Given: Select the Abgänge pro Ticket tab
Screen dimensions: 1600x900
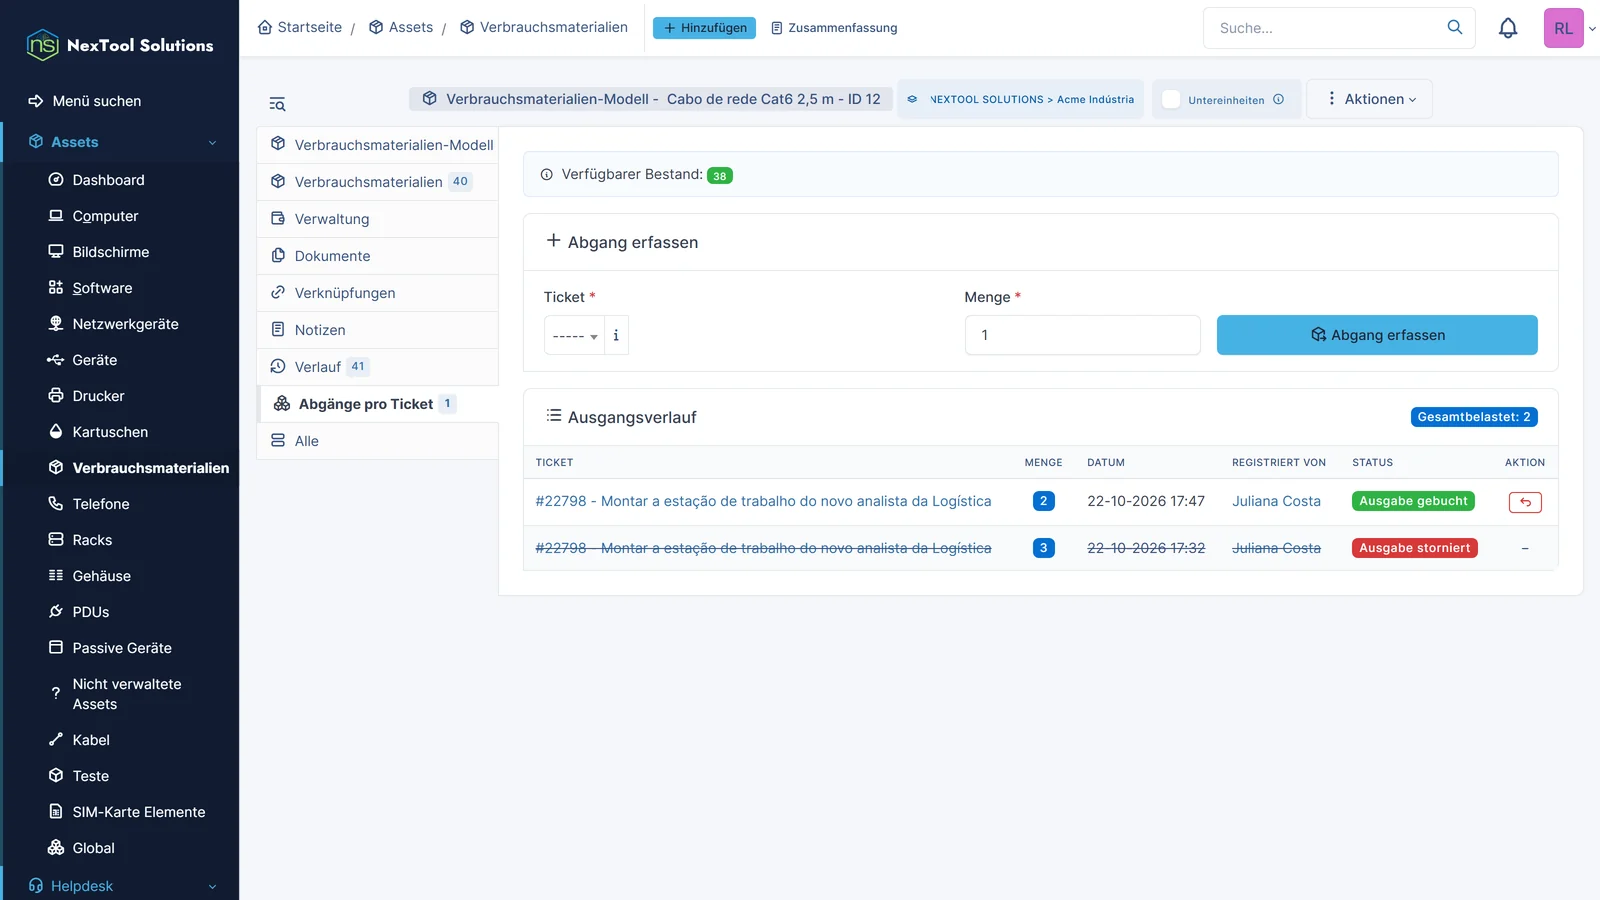Looking at the screenshot, I should tap(378, 404).
